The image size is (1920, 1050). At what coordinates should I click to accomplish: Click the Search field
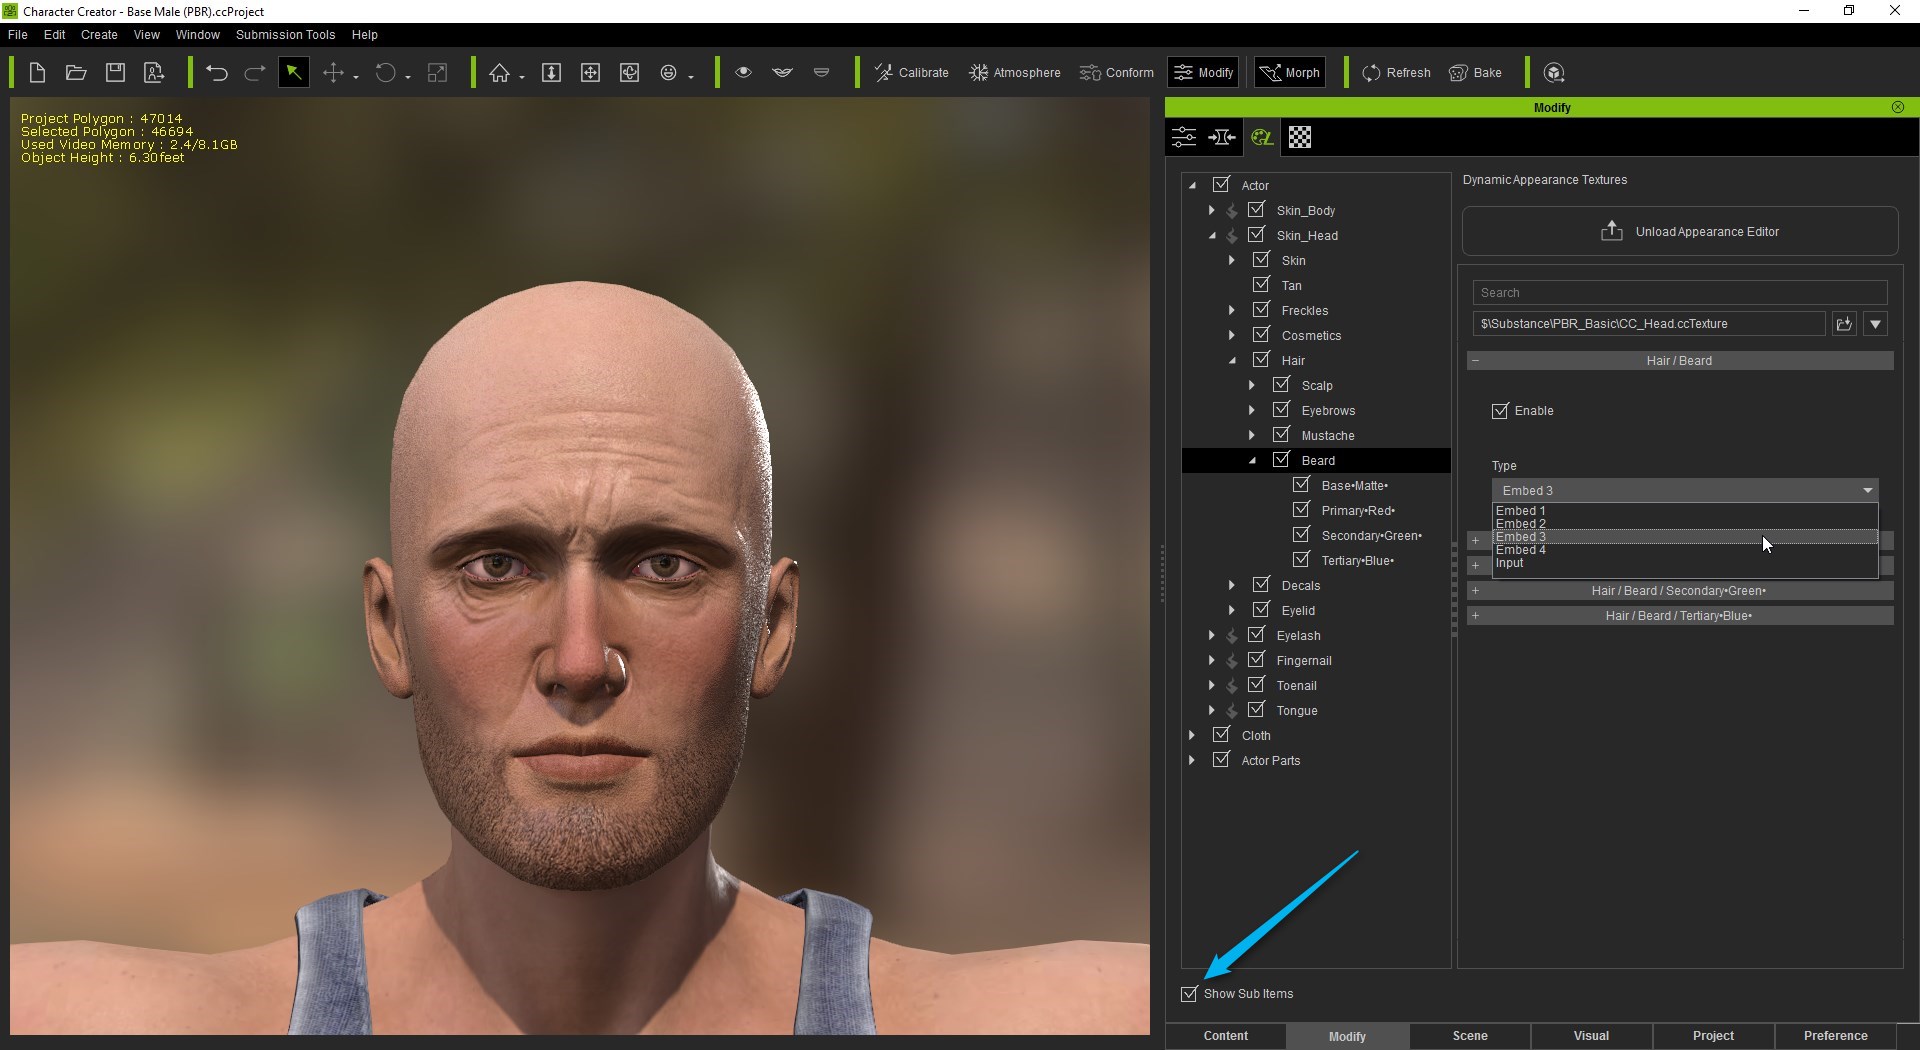click(x=1680, y=293)
